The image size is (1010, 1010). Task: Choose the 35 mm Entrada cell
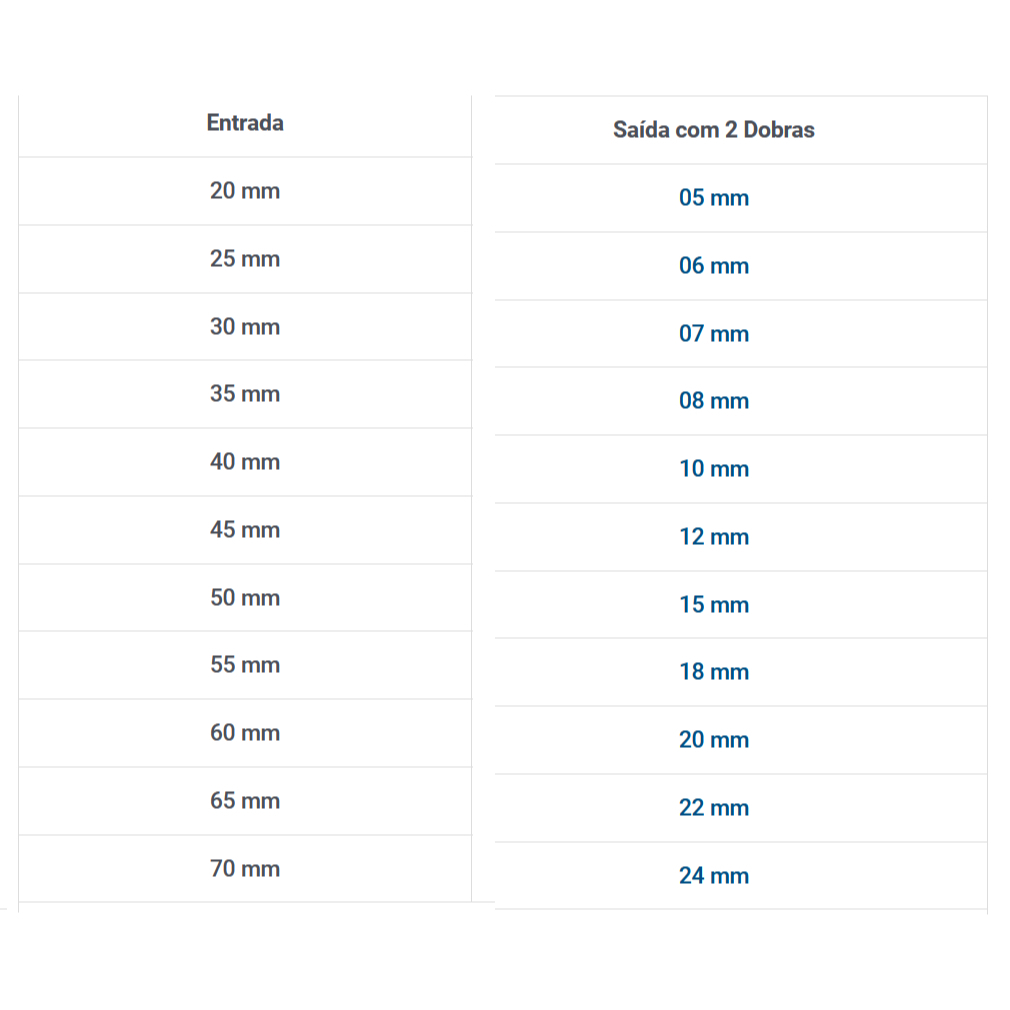point(245,394)
